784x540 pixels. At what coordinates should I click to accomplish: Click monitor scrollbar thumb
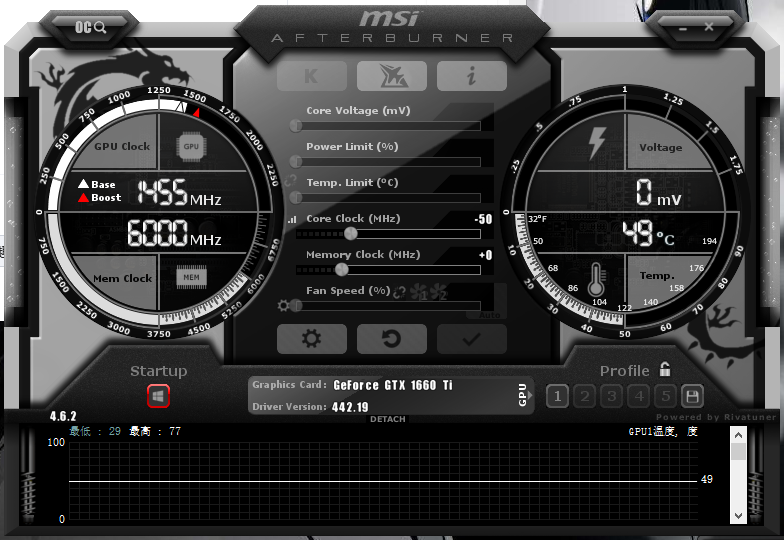tap(738, 452)
